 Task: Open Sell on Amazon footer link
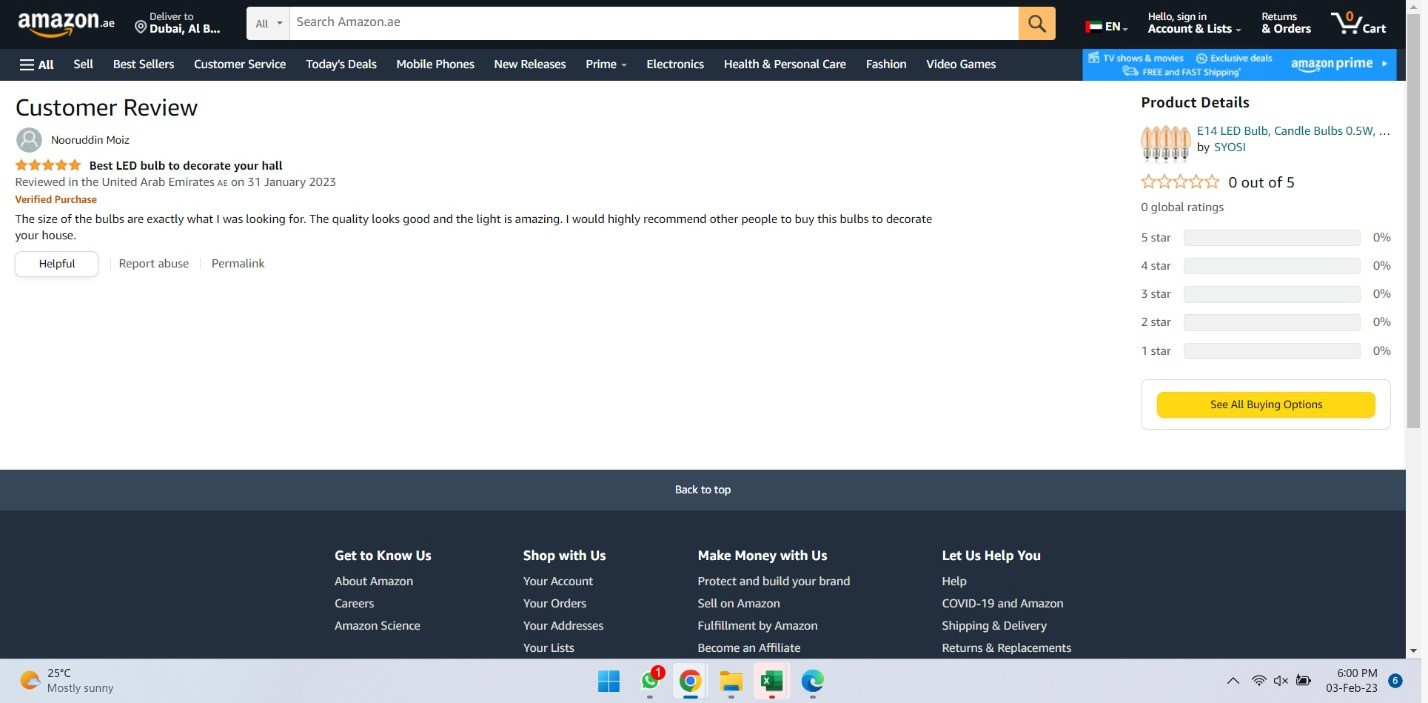coord(739,604)
